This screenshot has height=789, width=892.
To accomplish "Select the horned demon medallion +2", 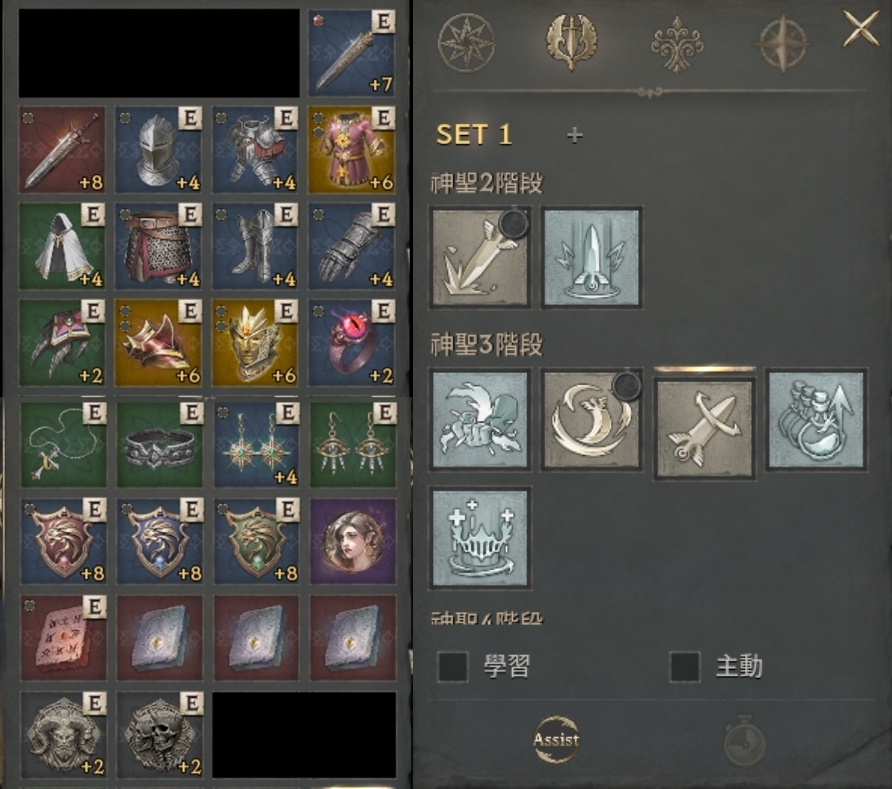I will pos(63,735).
